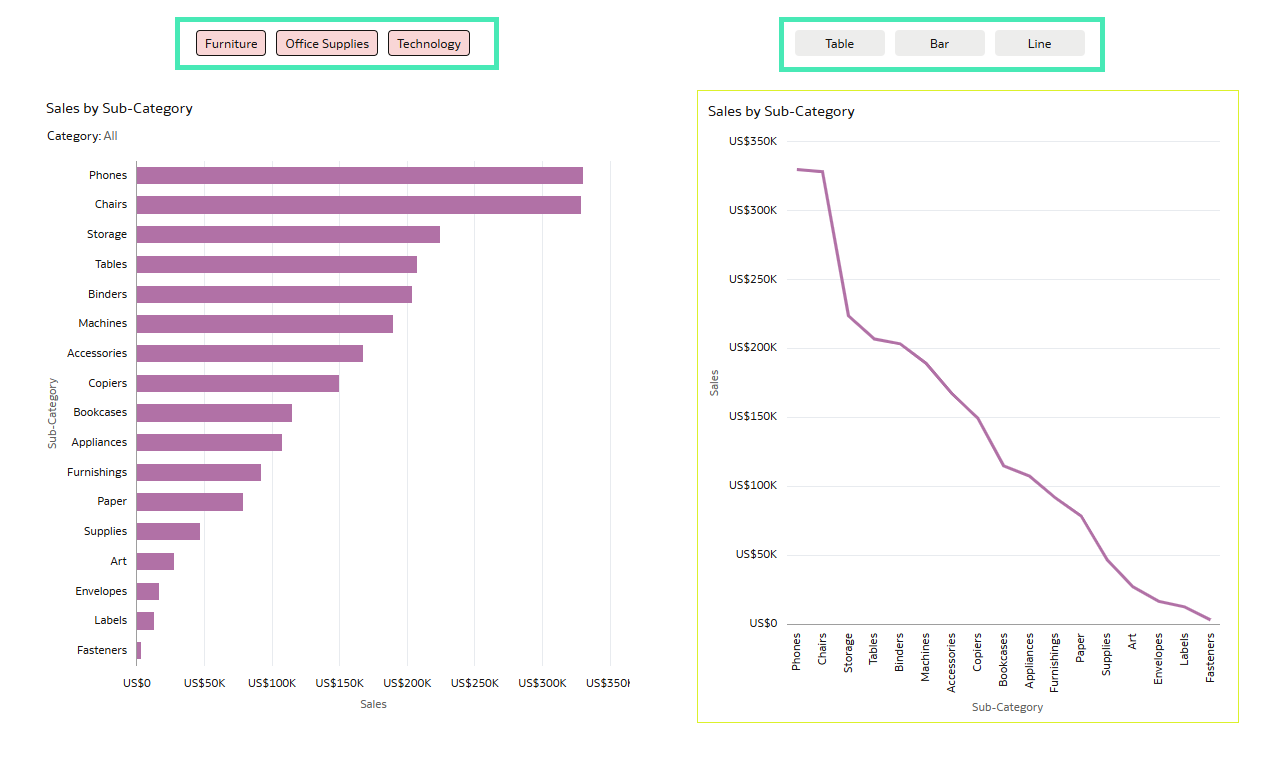This screenshot has width=1278, height=758.
Task: Click the line chart's Sales by Sub-Category title
Action: coord(781,112)
